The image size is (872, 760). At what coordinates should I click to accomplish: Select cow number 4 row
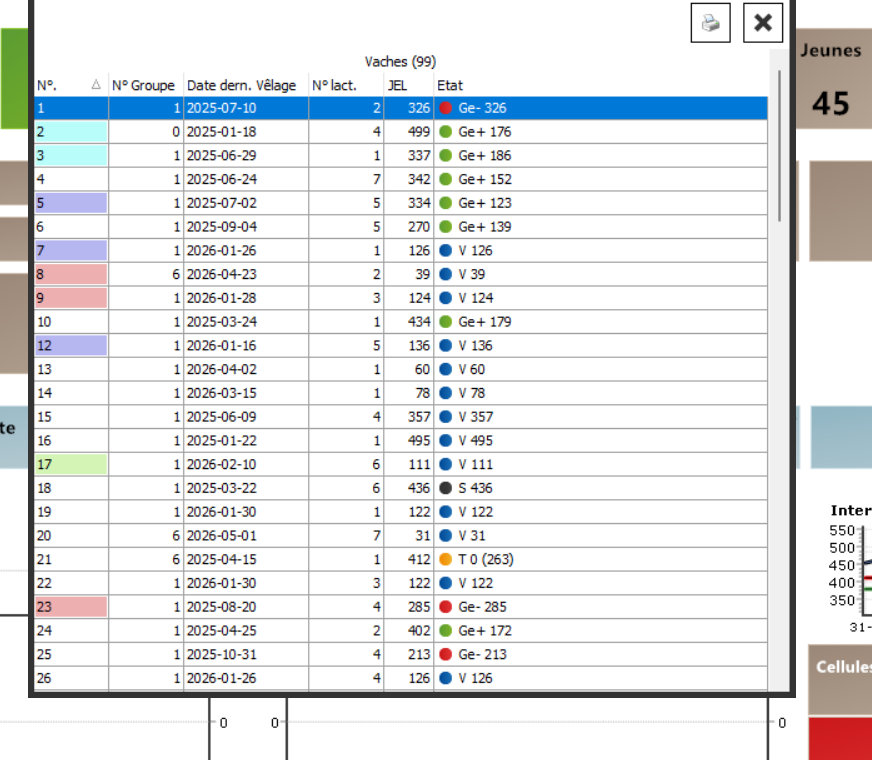401,179
